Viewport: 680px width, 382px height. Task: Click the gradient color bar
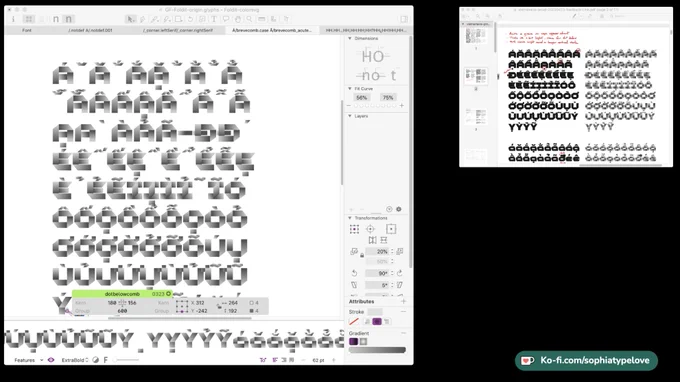coord(377,350)
